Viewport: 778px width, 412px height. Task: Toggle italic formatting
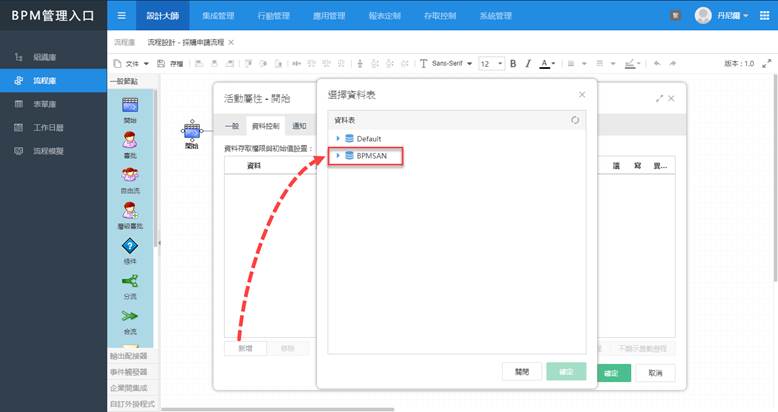pos(528,64)
